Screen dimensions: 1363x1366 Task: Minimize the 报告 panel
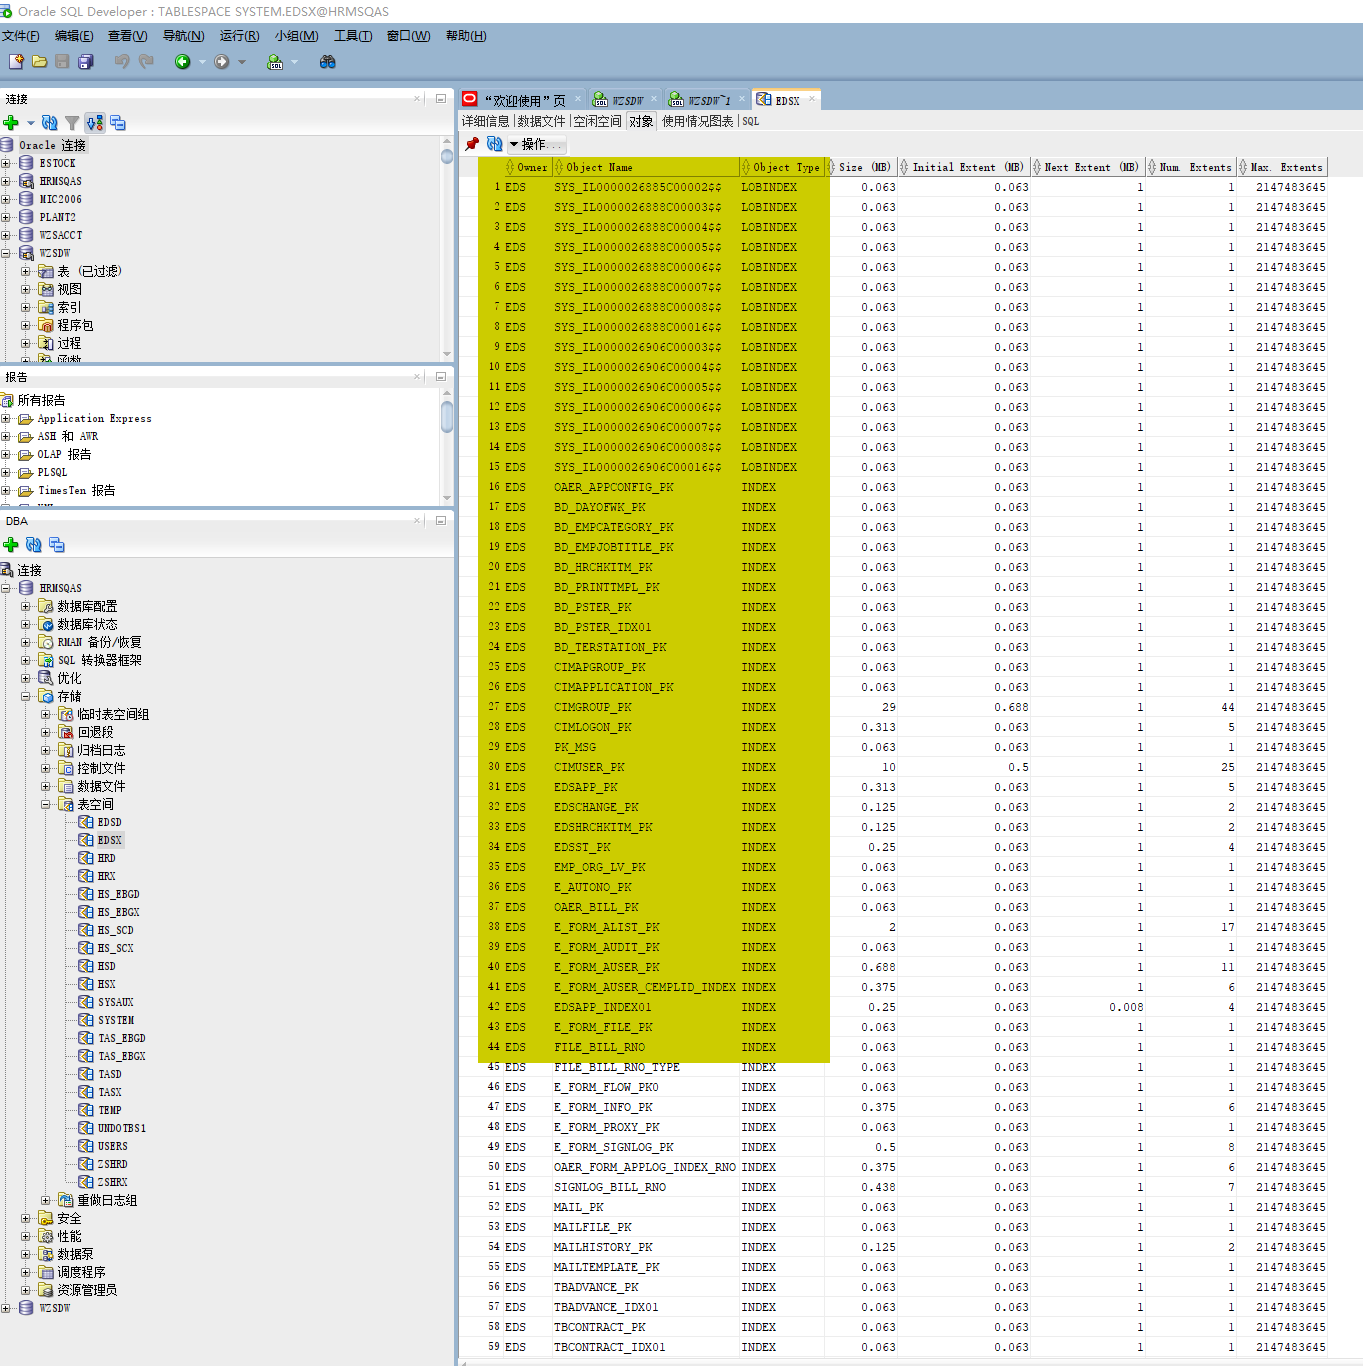tap(440, 377)
